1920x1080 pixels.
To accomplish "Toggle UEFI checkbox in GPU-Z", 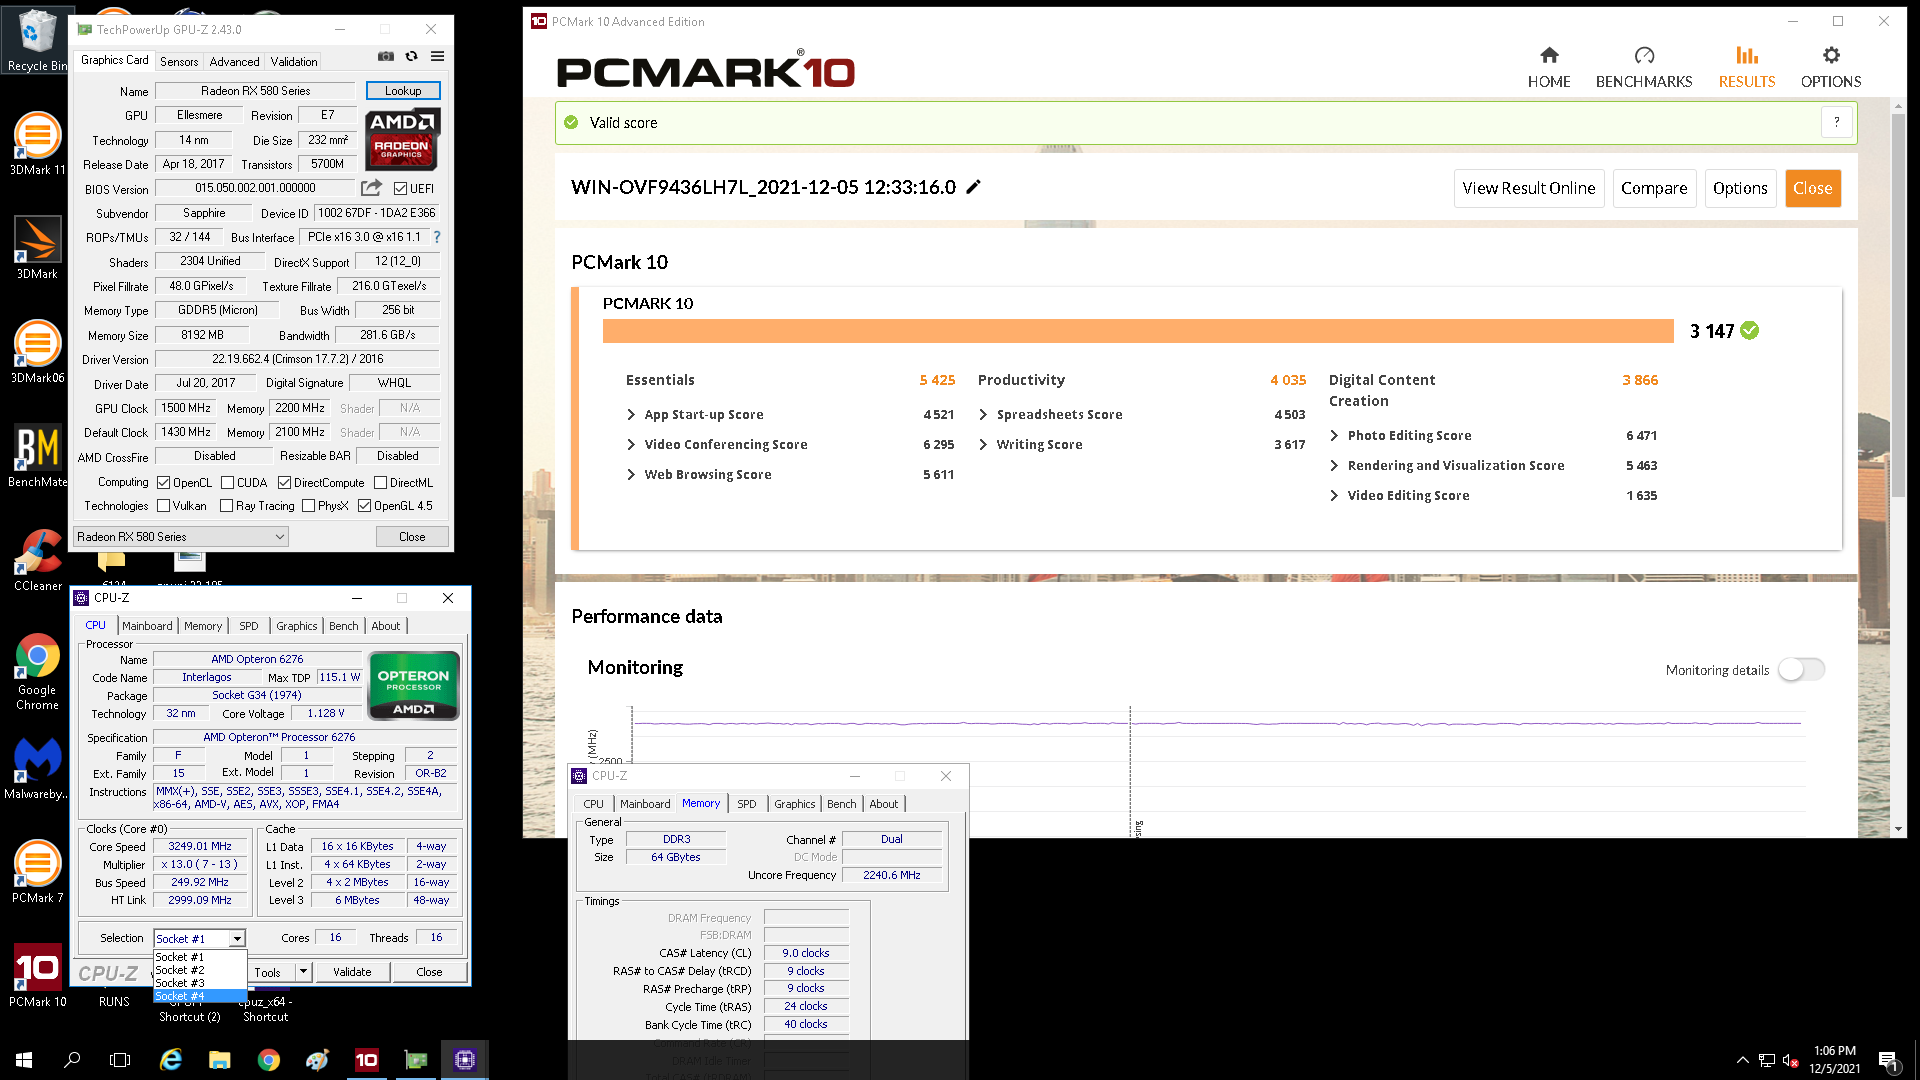I will click(x=401, y=188).
